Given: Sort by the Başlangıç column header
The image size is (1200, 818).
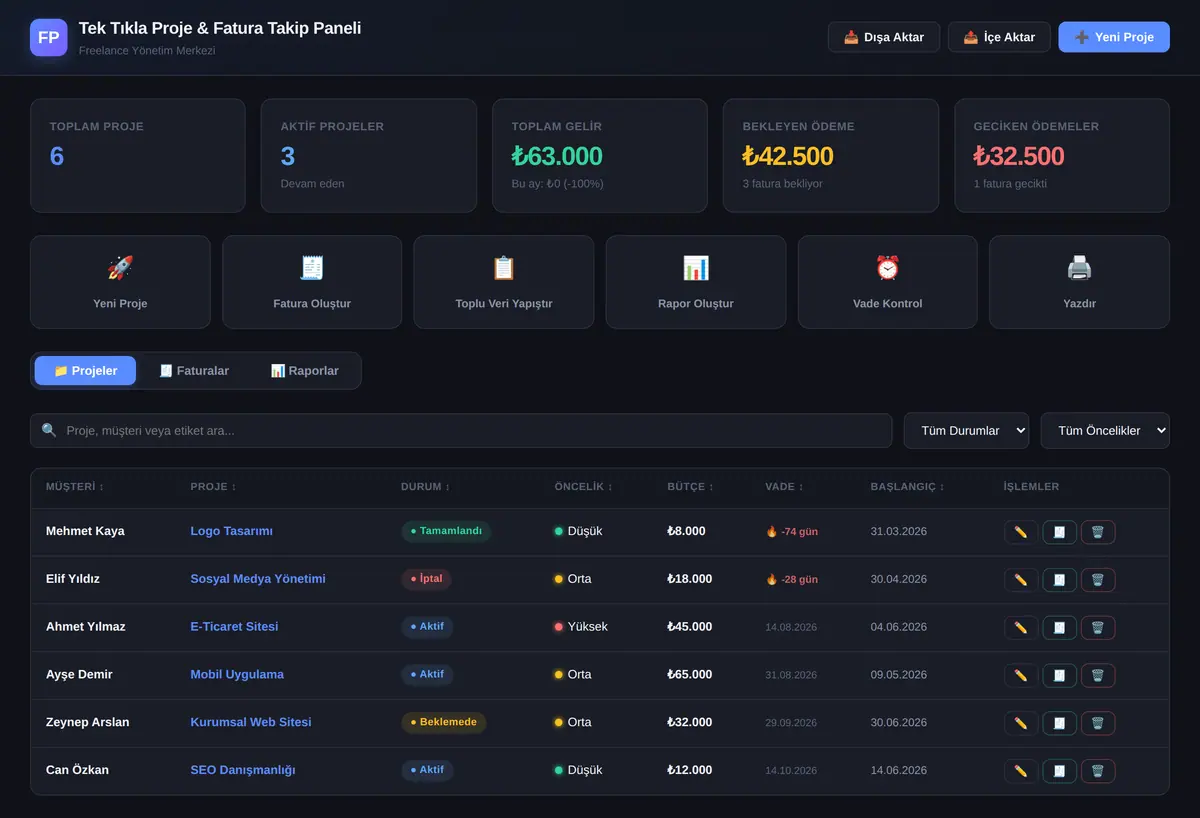Looking at the screenshot, I should pyautogui.click(x=908, y=487).
